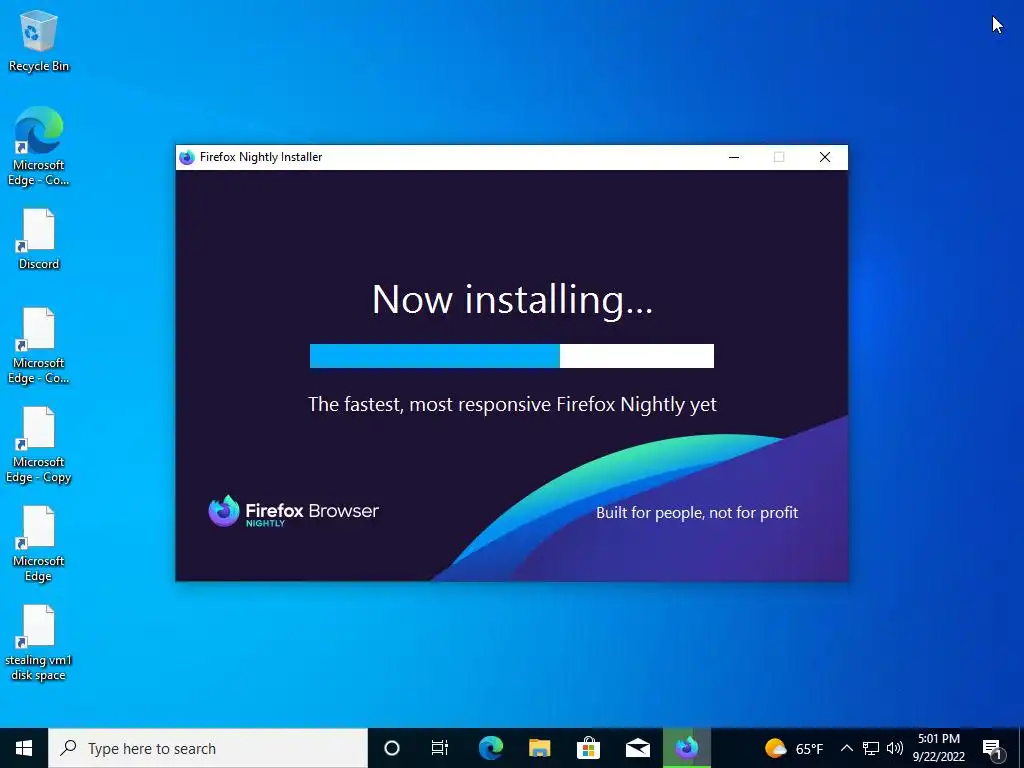Click "Built for people, not for profit" text
The height and width of the screenshot is (768, 1024).
click(x=697, y=513)
